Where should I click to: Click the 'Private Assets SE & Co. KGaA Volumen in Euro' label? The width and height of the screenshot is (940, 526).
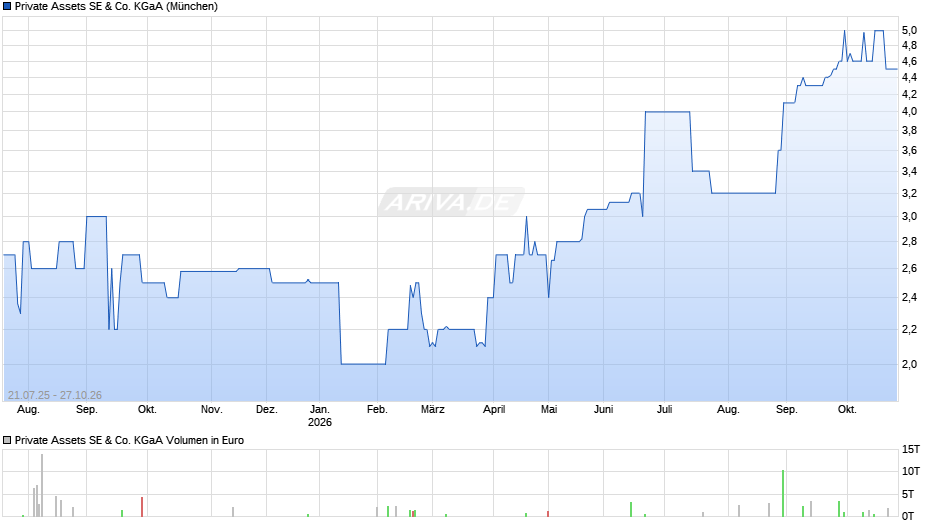click(129, 440)
